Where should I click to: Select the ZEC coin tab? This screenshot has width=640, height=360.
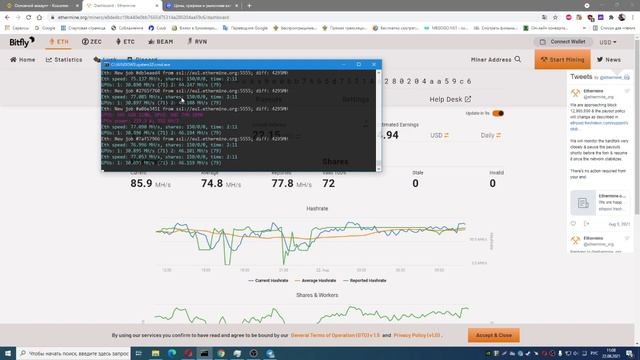click(x=92, y=42)
